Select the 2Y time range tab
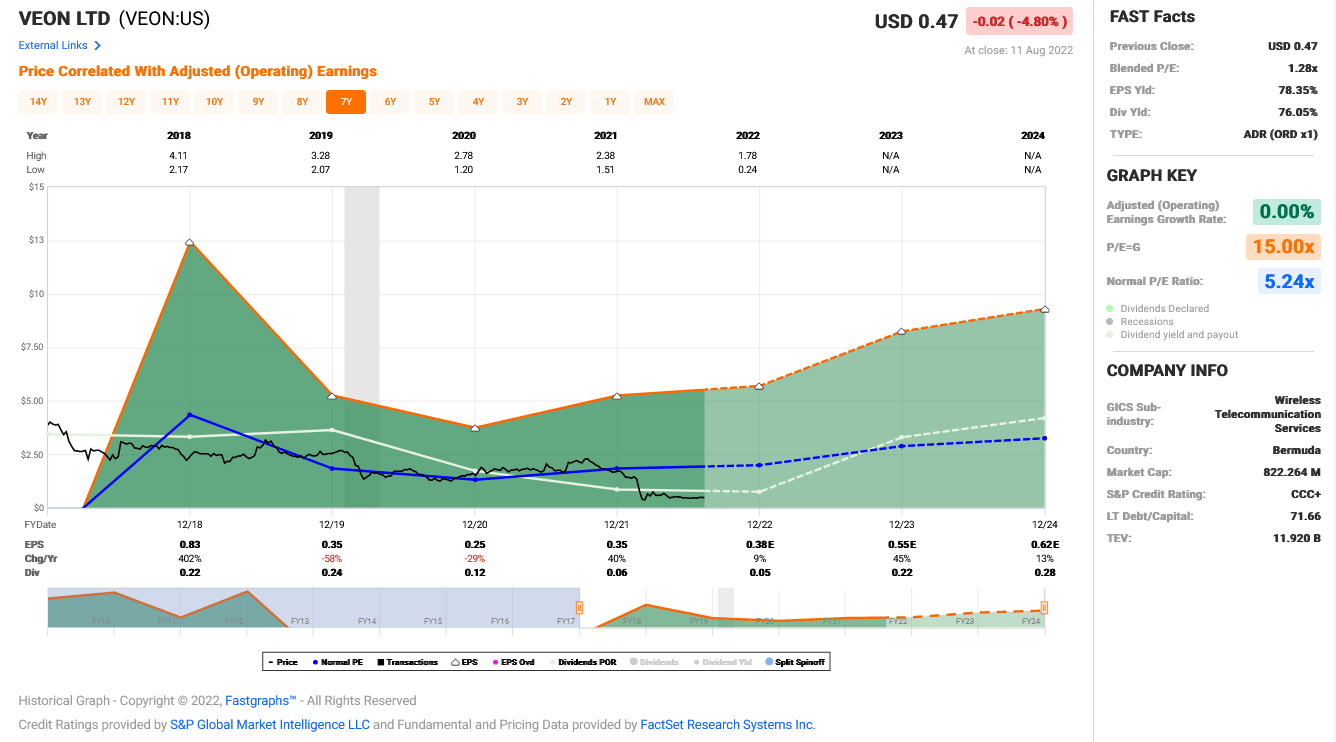 click(566, 102)
